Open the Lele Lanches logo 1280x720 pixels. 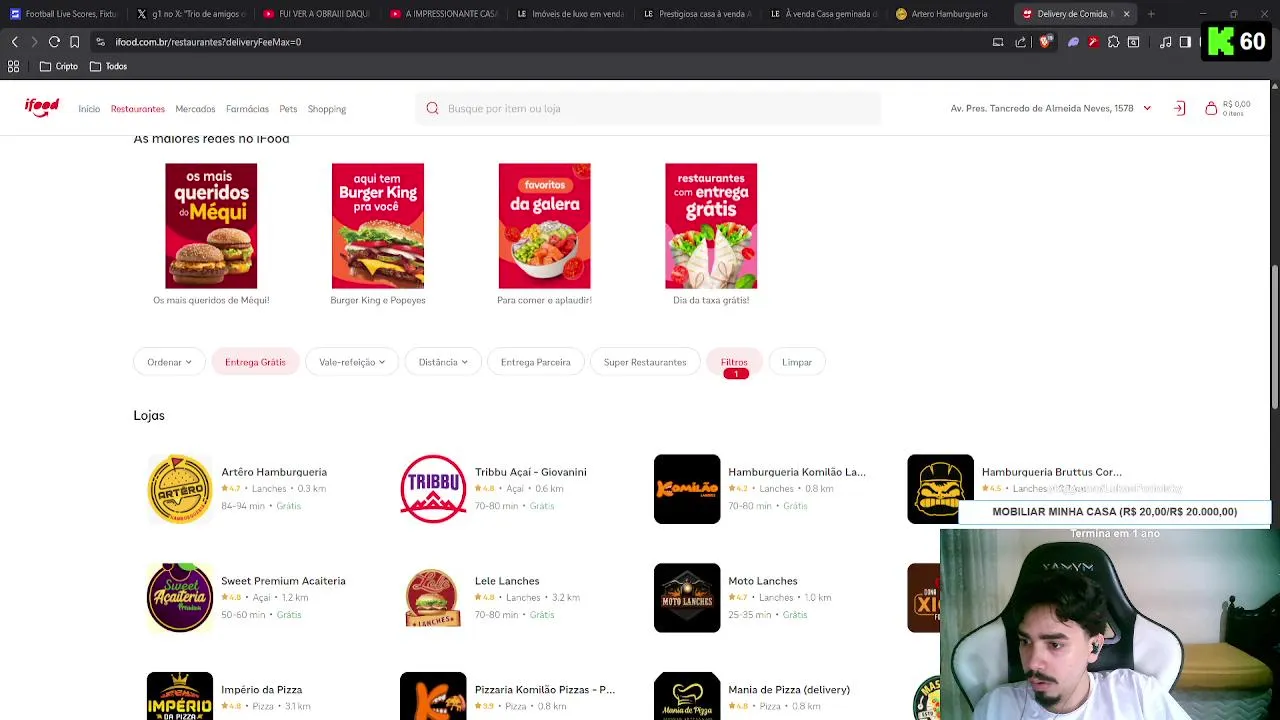[x=433, y=598]
